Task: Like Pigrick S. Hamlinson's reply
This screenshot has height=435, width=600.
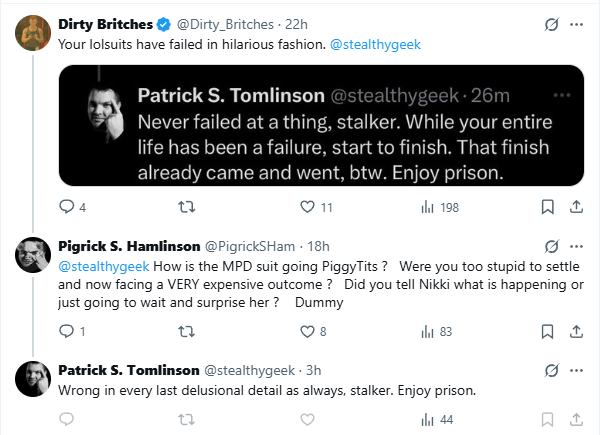Action: click(x=307, y=331)
